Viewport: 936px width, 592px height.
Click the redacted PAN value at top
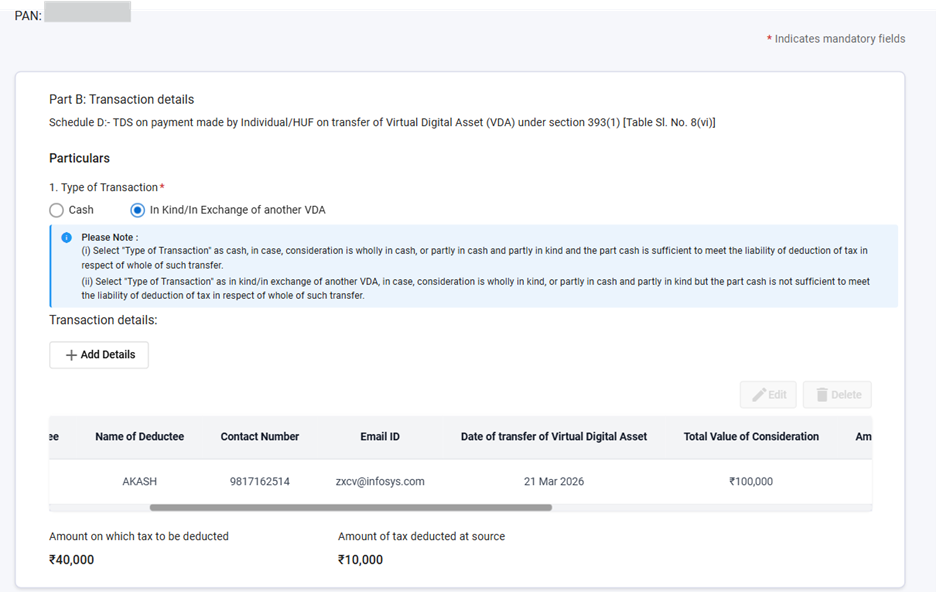pyautogui.click(x=88, y=16)
